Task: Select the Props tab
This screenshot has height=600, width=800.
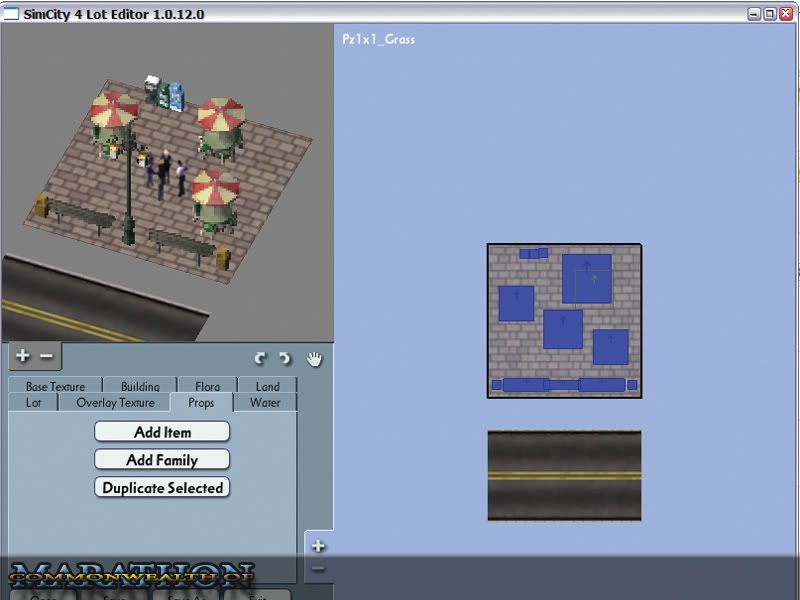Action: (x=200, y=403)
